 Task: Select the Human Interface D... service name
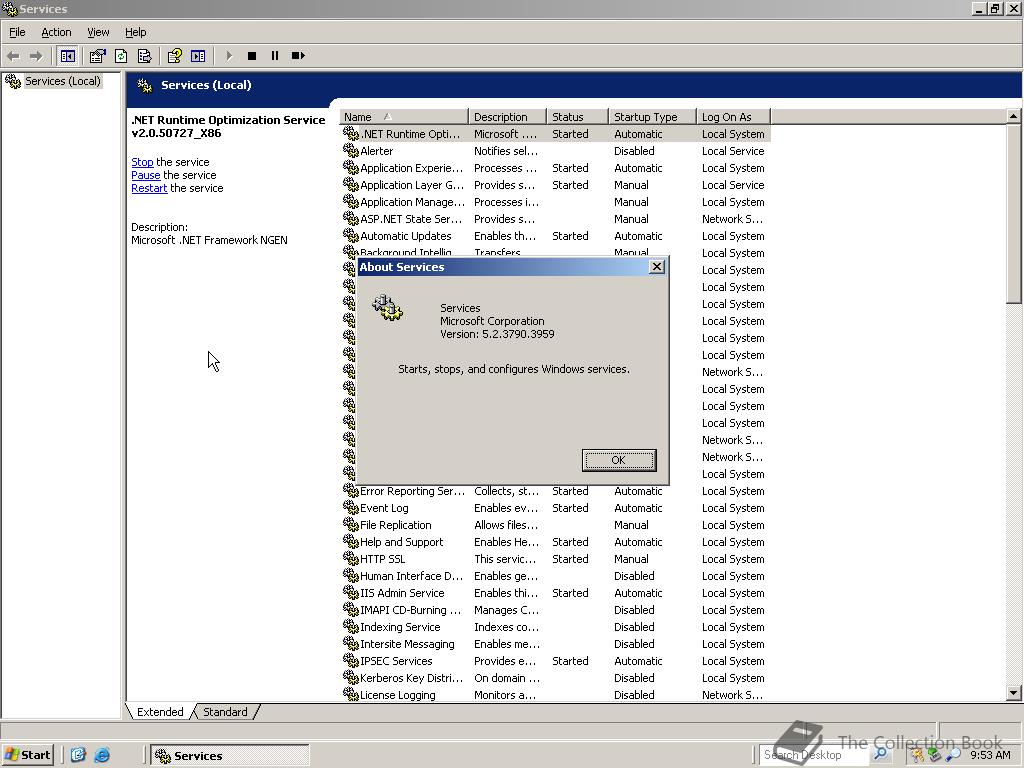click(x=411, y=576)
